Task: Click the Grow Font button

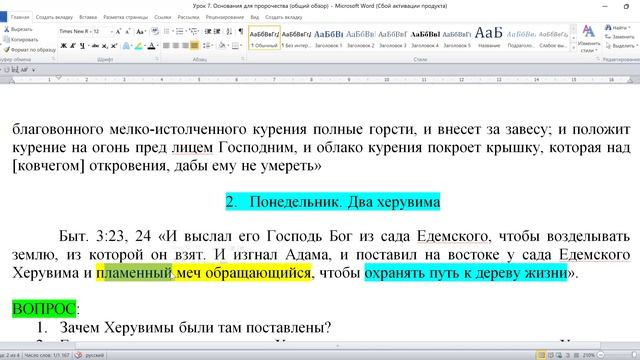Action: 118,31
